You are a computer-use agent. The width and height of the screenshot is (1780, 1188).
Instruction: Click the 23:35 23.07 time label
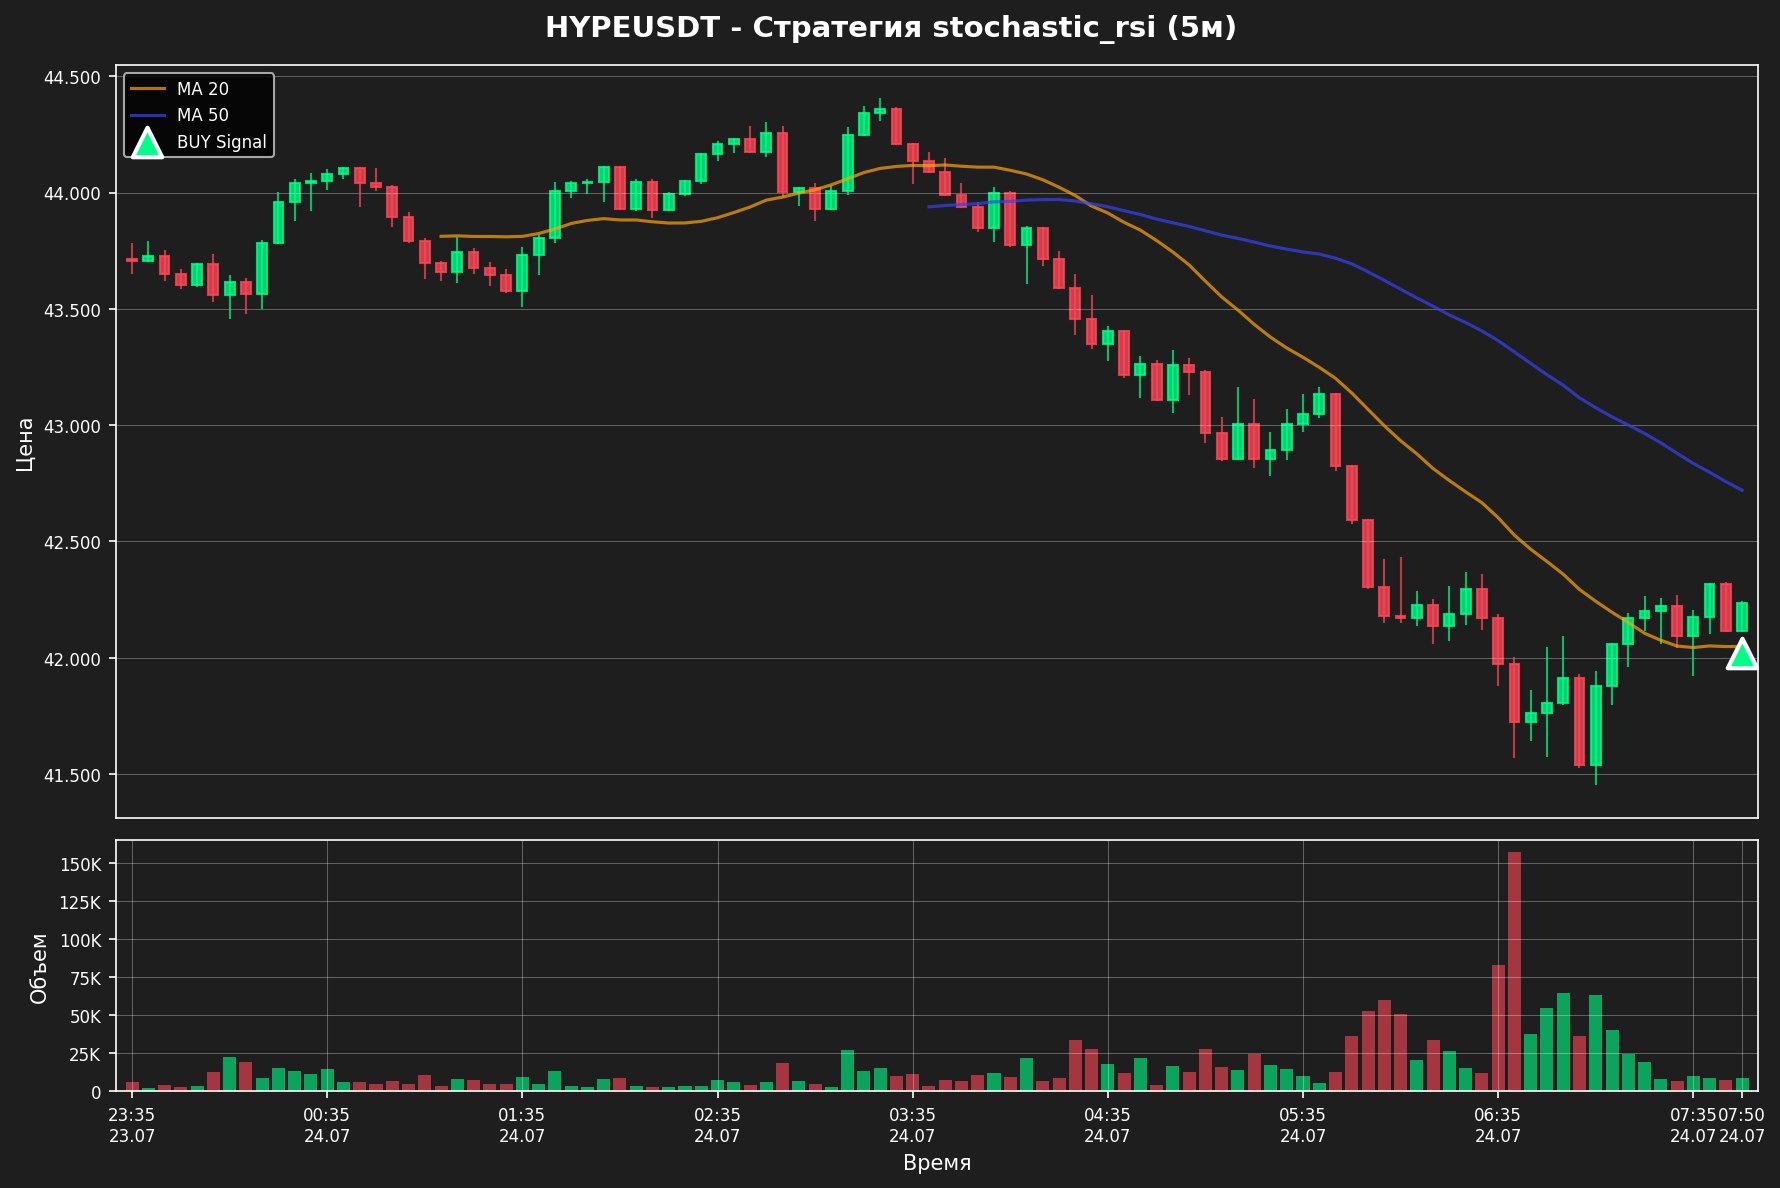[132, 1125]
